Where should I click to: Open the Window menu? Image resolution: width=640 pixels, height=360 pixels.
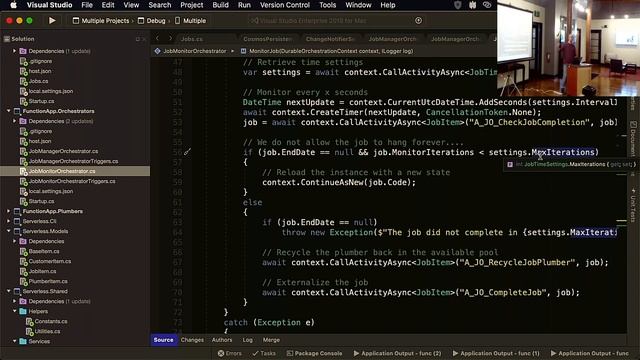coord(358,5)
